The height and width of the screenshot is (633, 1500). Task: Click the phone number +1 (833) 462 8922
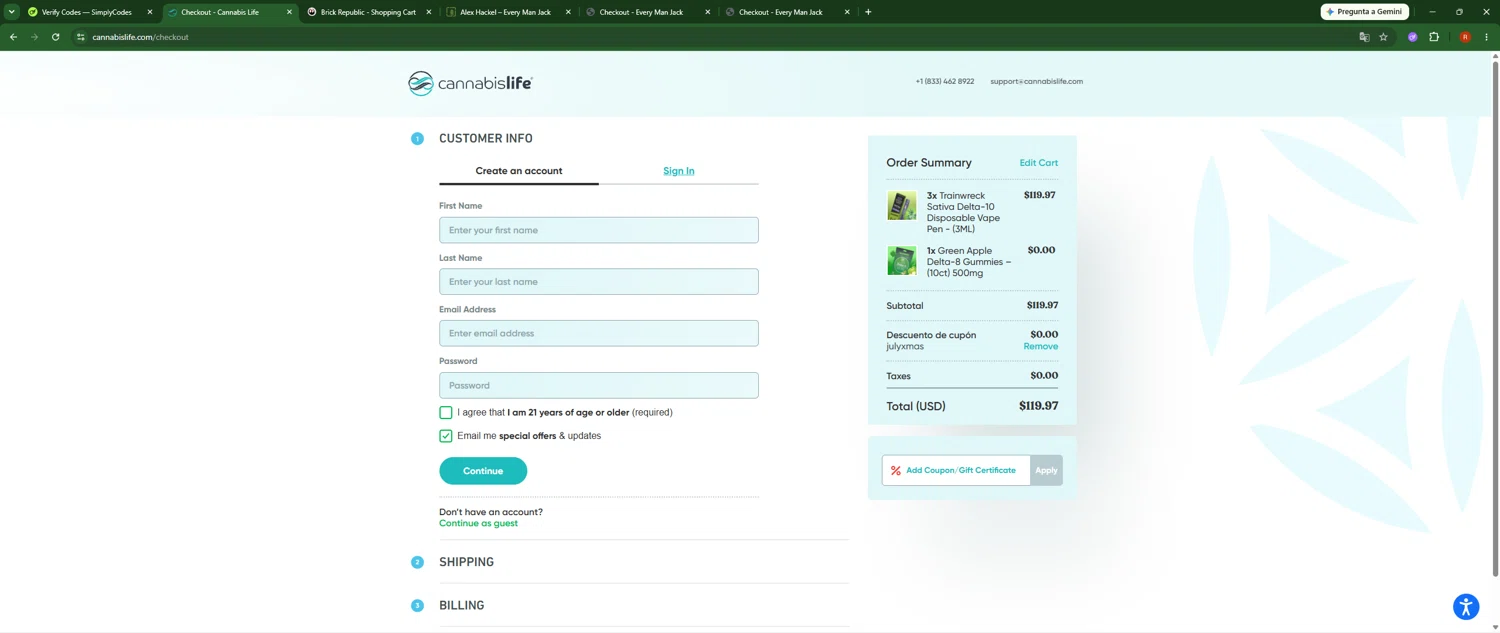click(x=944, y=81)
